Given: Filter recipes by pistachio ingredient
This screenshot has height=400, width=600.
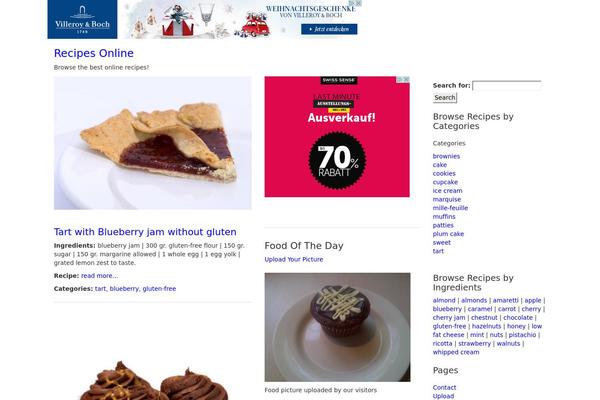Looking at the screenshot, I should (x=522, y=335).
